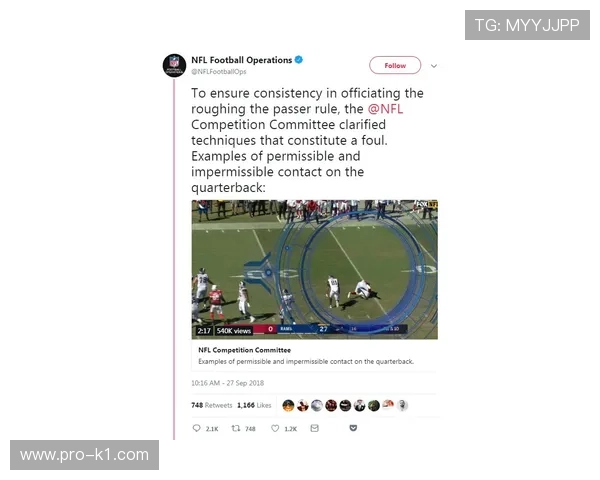Click the reply speech bubble icon
Viewport: 600px width, 480px height.
click(196, 428)
